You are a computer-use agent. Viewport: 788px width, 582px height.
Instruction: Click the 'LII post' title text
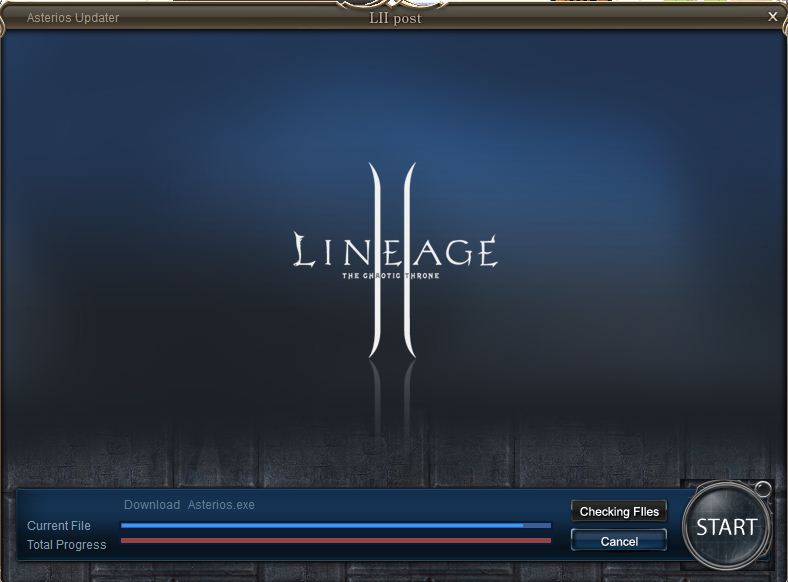395,18
